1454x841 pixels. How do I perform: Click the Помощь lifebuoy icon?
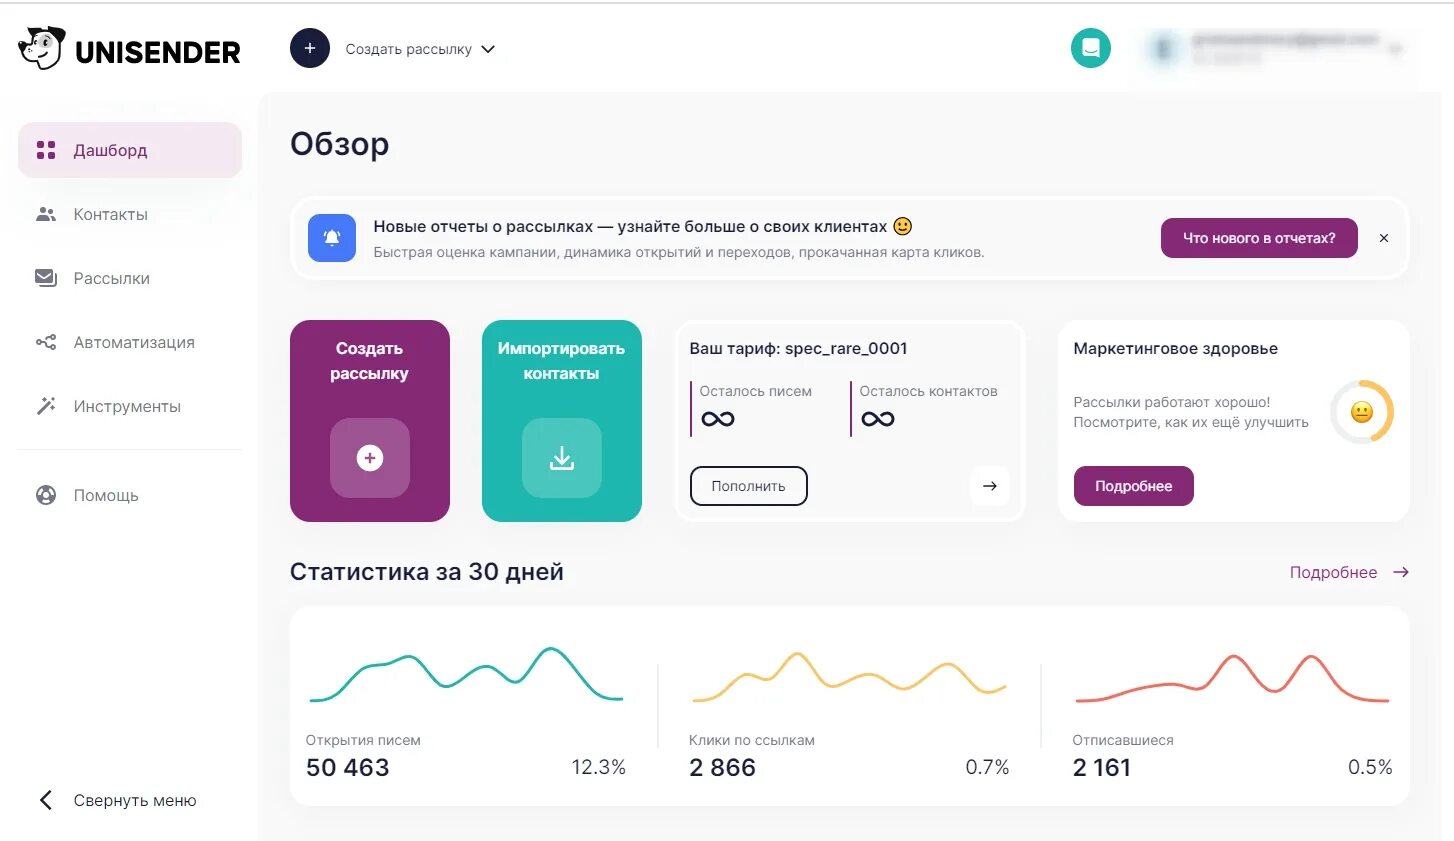pos(46,495)
